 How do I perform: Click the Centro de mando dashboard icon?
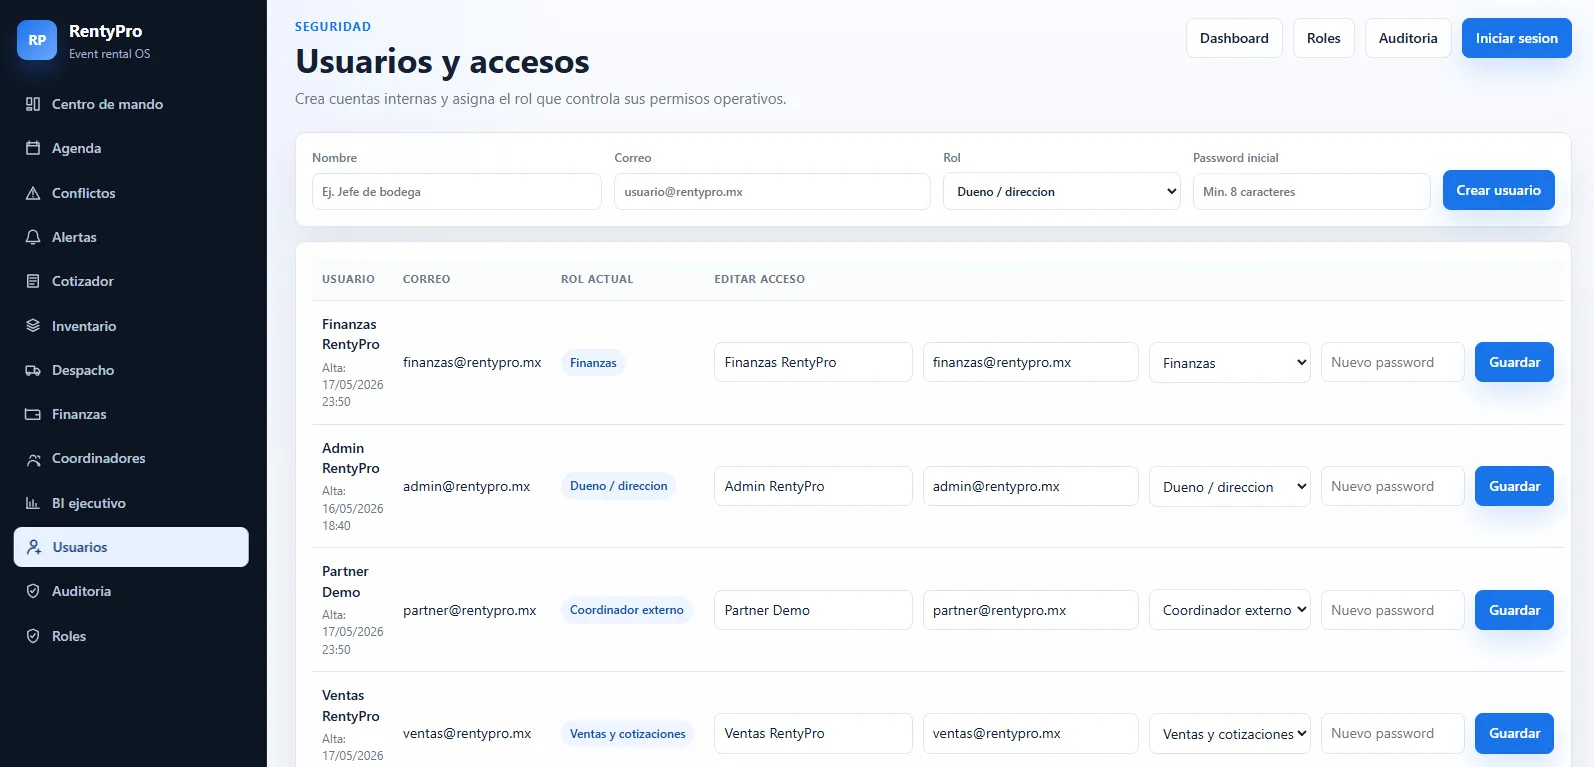33,104
